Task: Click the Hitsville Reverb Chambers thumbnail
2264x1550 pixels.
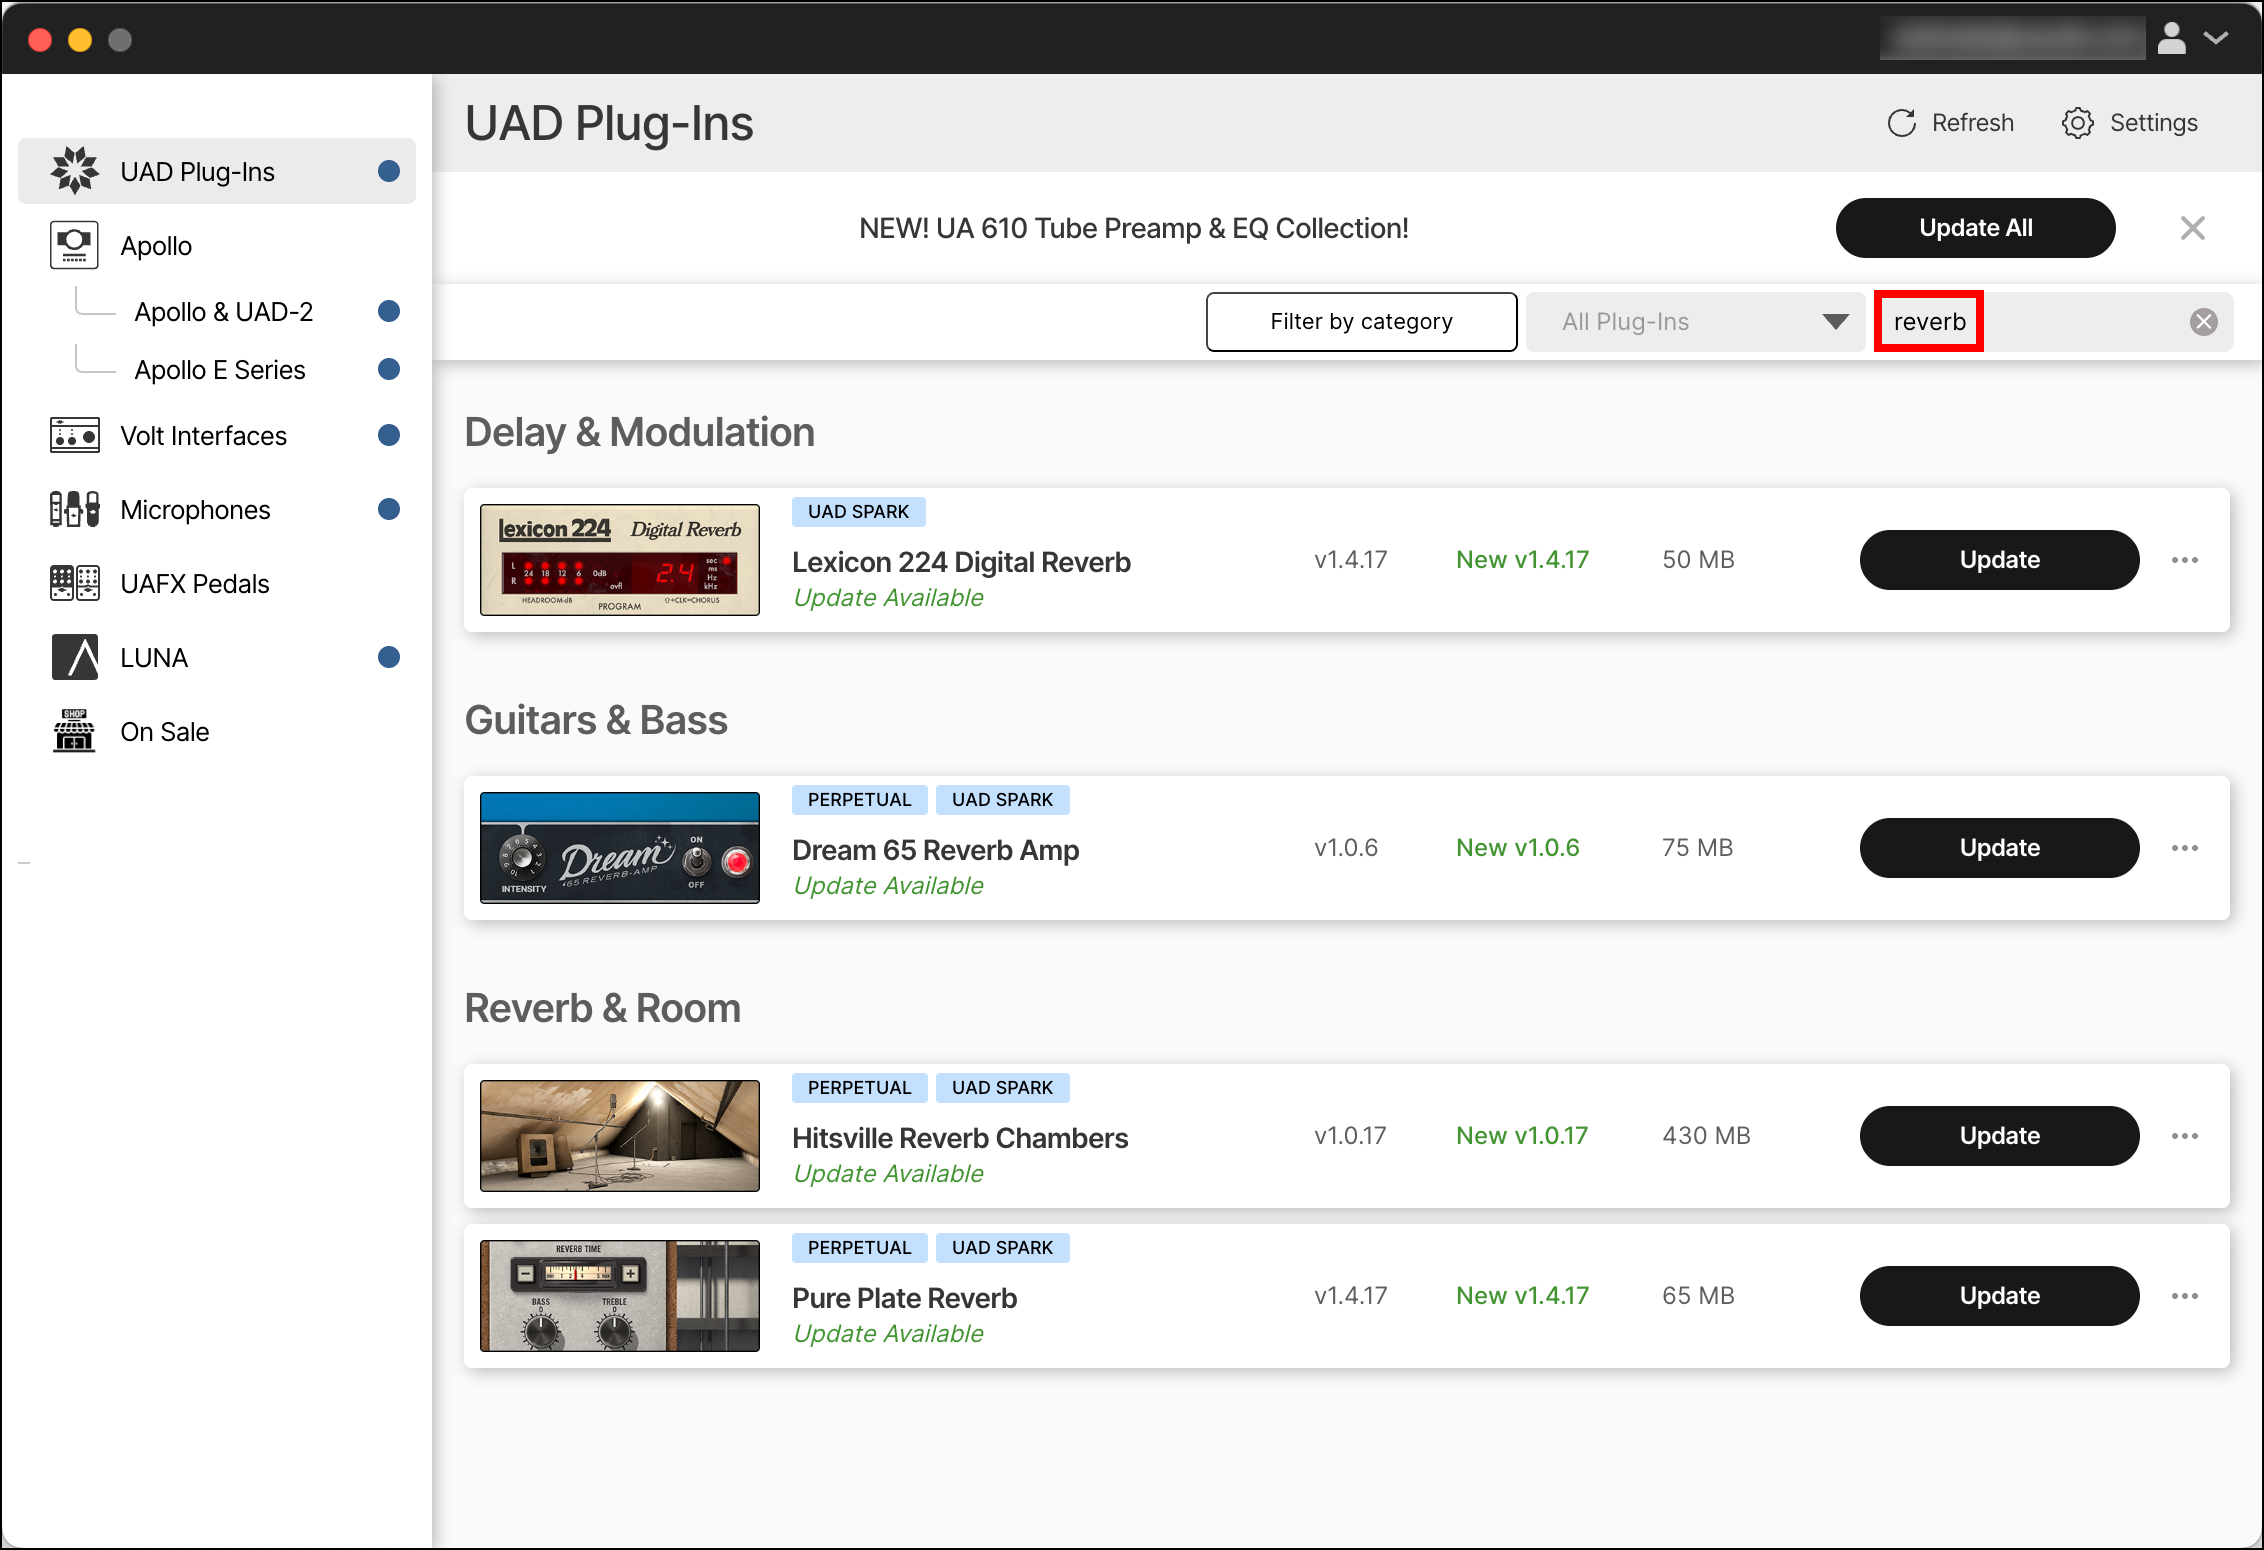Action: (620, 1136)
